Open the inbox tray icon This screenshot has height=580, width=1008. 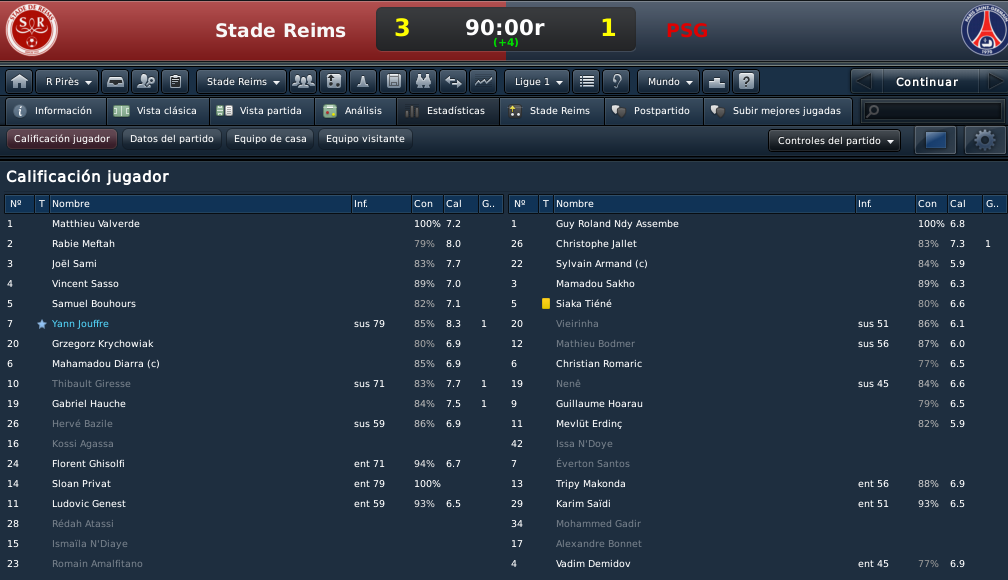(115, 82)
